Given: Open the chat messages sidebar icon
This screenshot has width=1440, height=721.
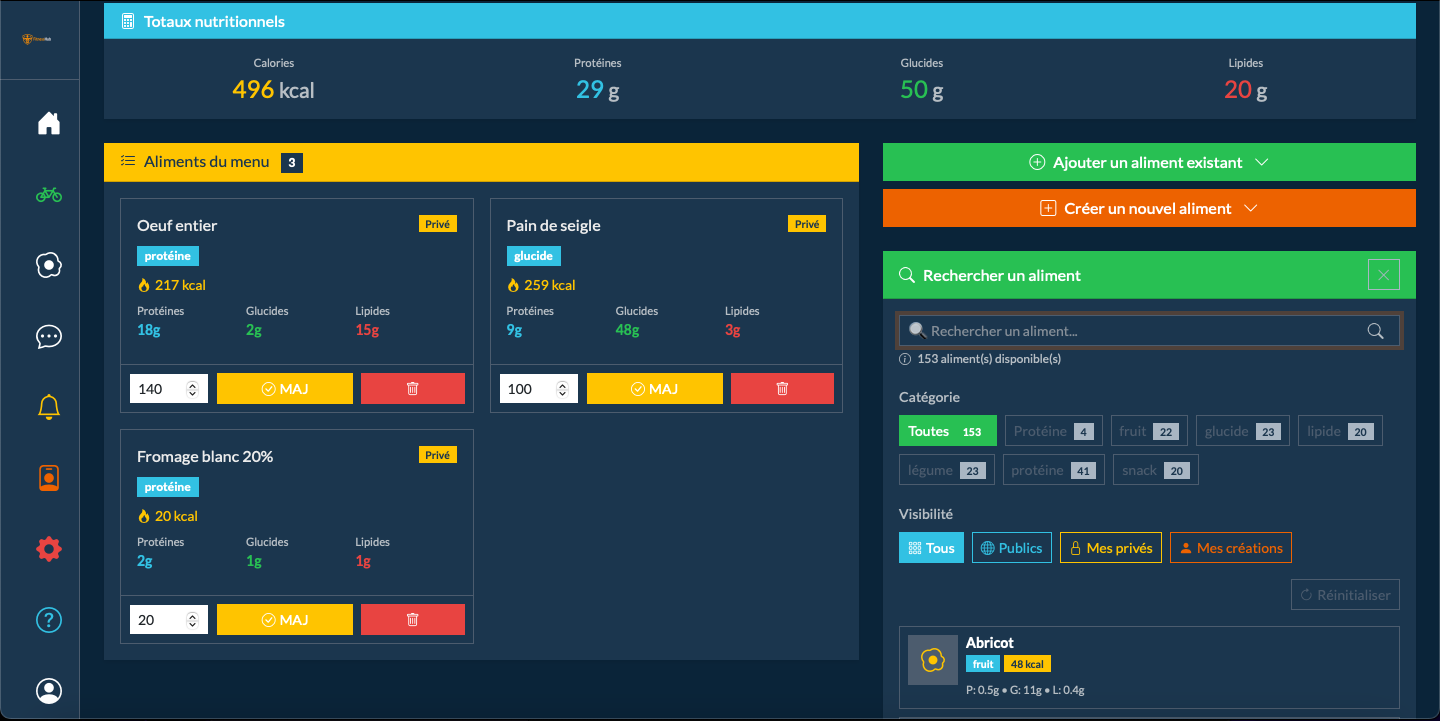Looking at the screenshot, I should click(x=49, y=336).
